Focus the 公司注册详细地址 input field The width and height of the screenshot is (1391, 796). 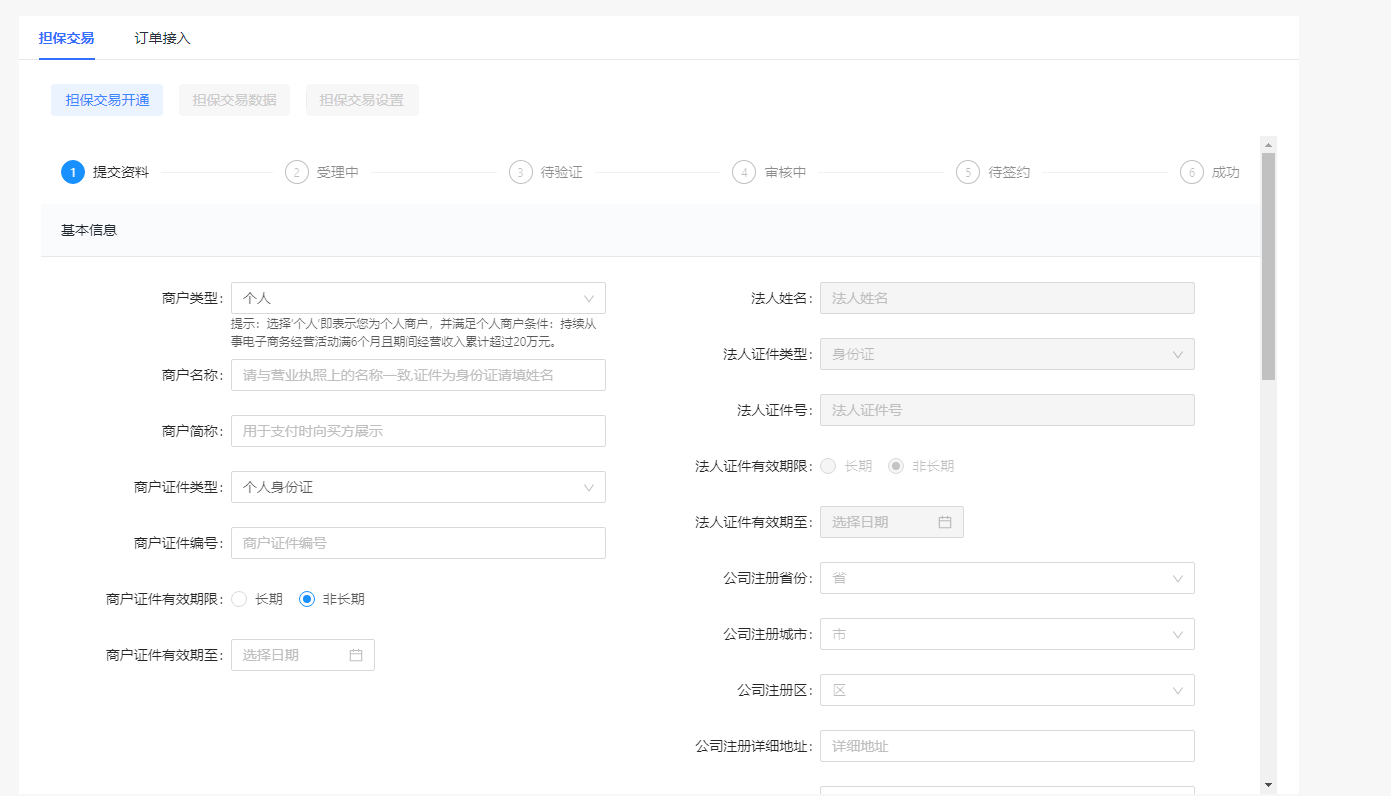point(1007,746)
